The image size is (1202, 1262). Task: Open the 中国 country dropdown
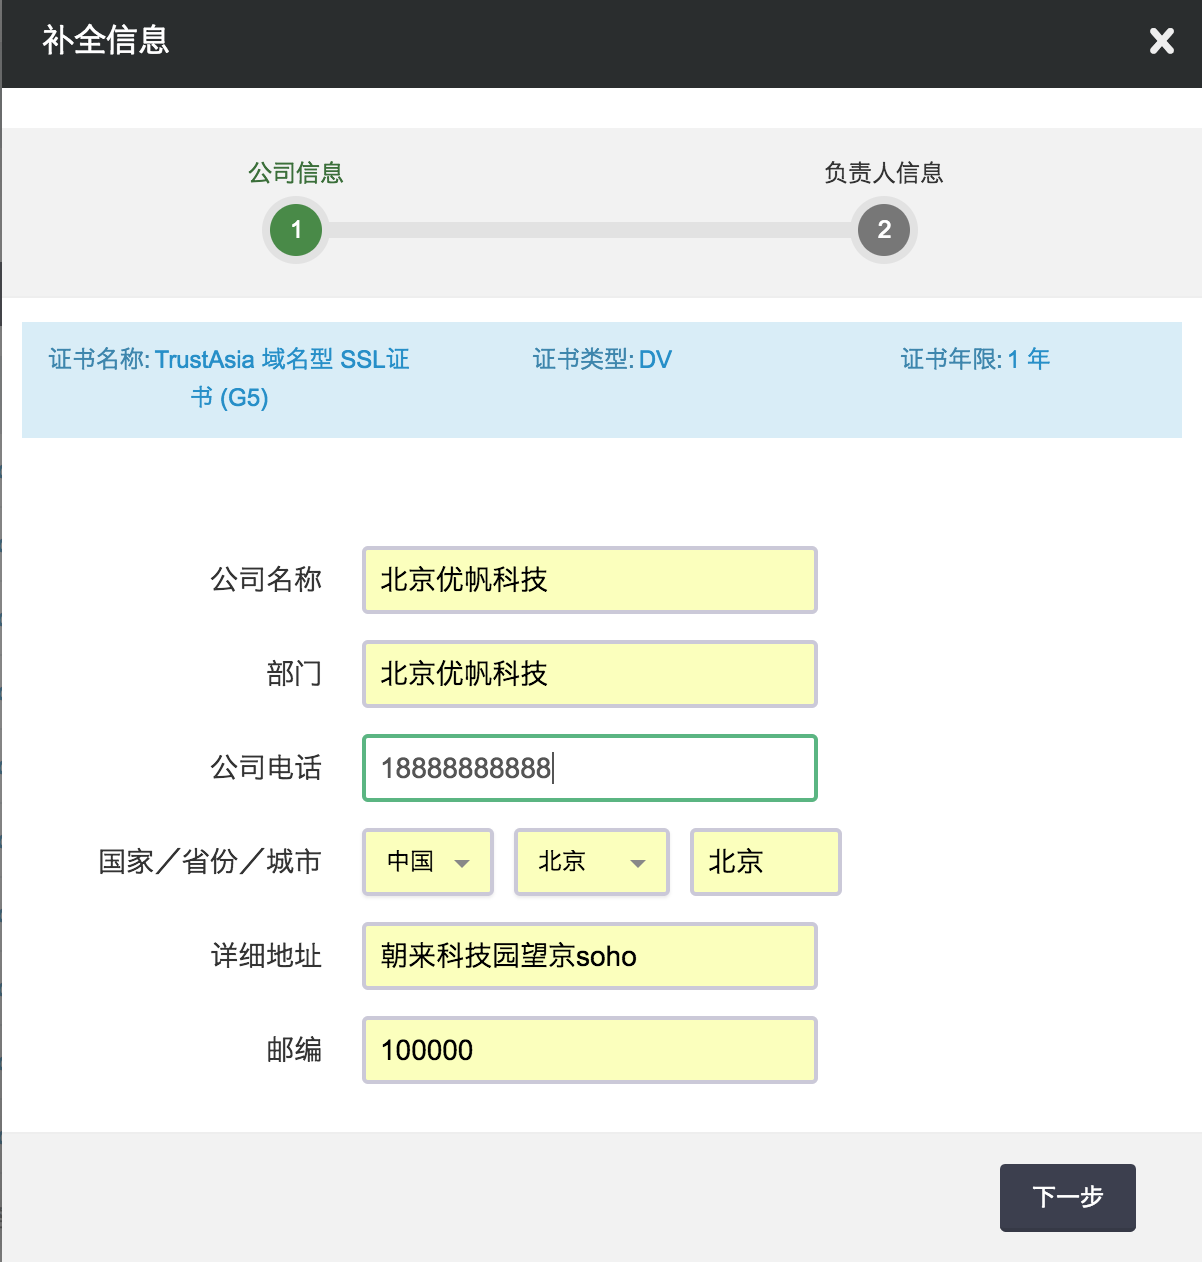tap(428, 862)
